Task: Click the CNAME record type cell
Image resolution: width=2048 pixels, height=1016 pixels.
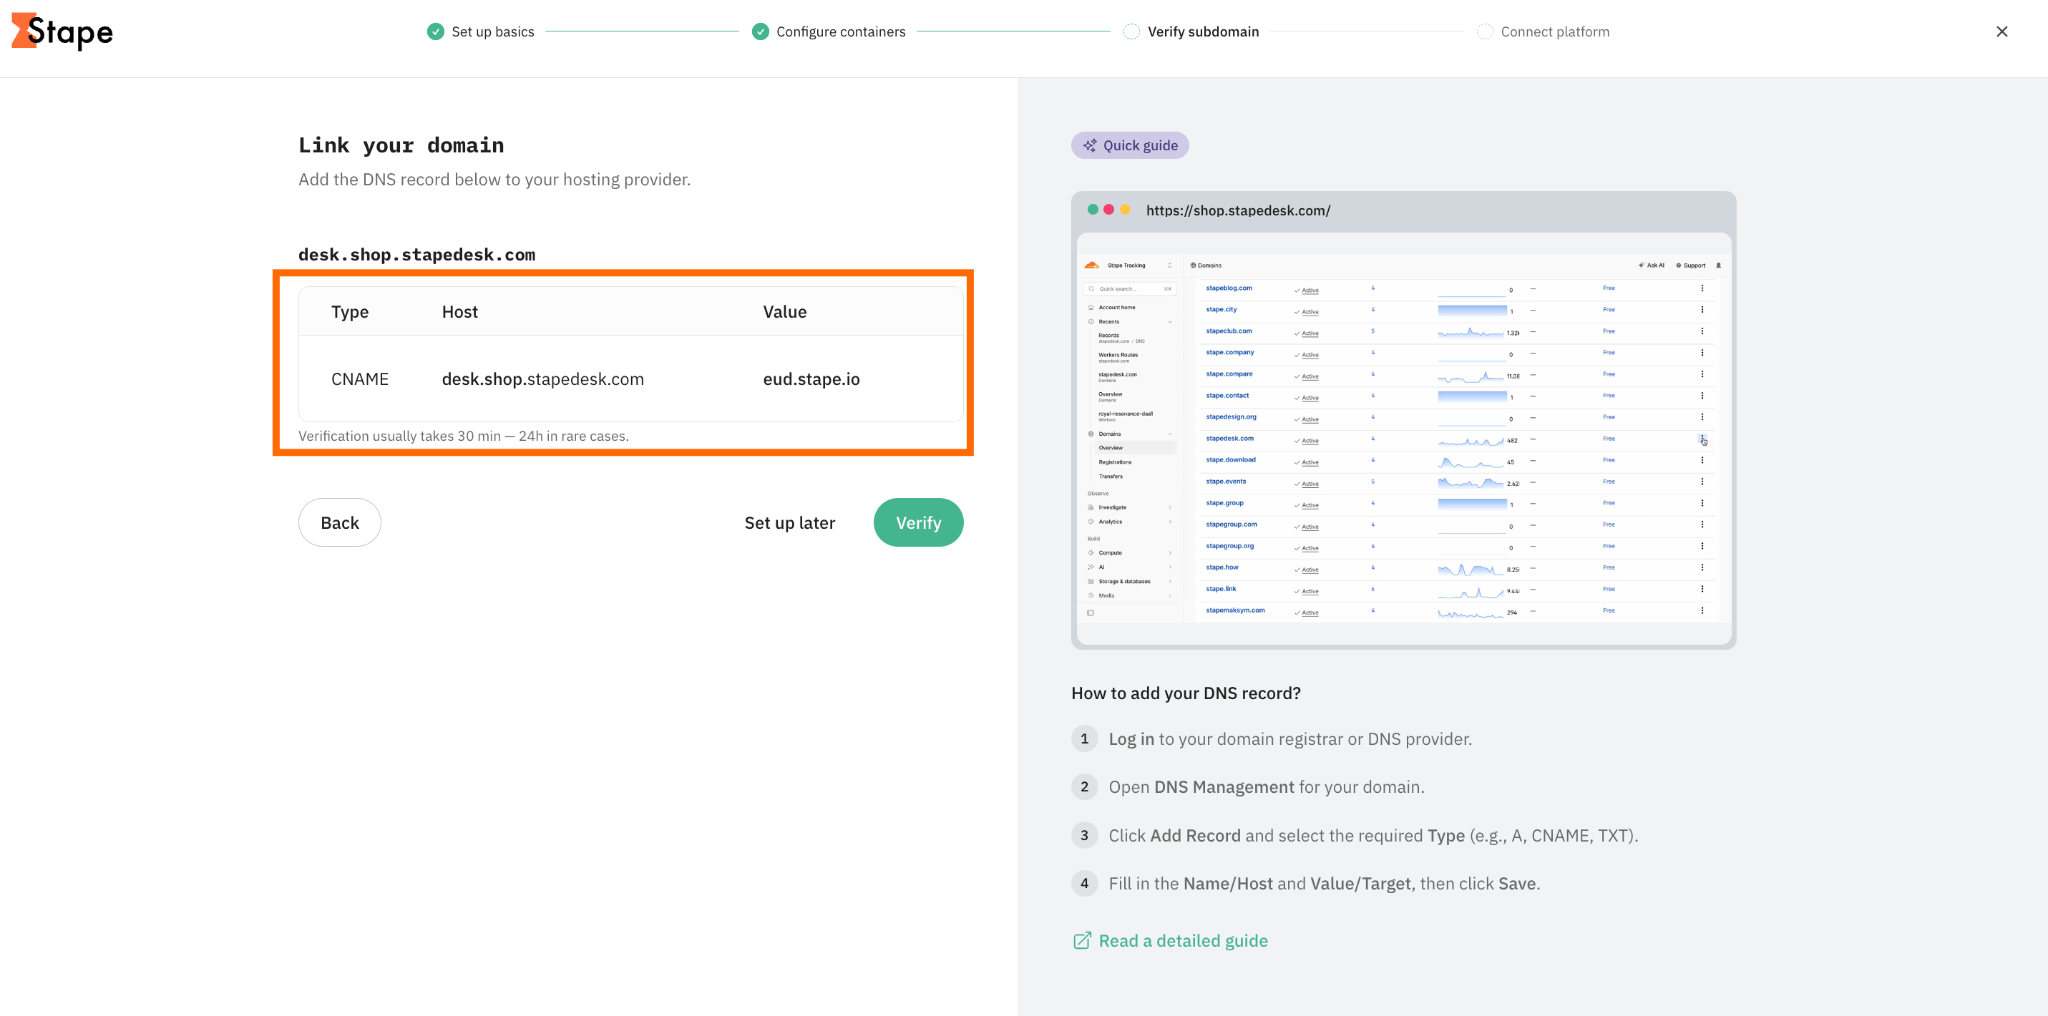Action: point(360,380)
